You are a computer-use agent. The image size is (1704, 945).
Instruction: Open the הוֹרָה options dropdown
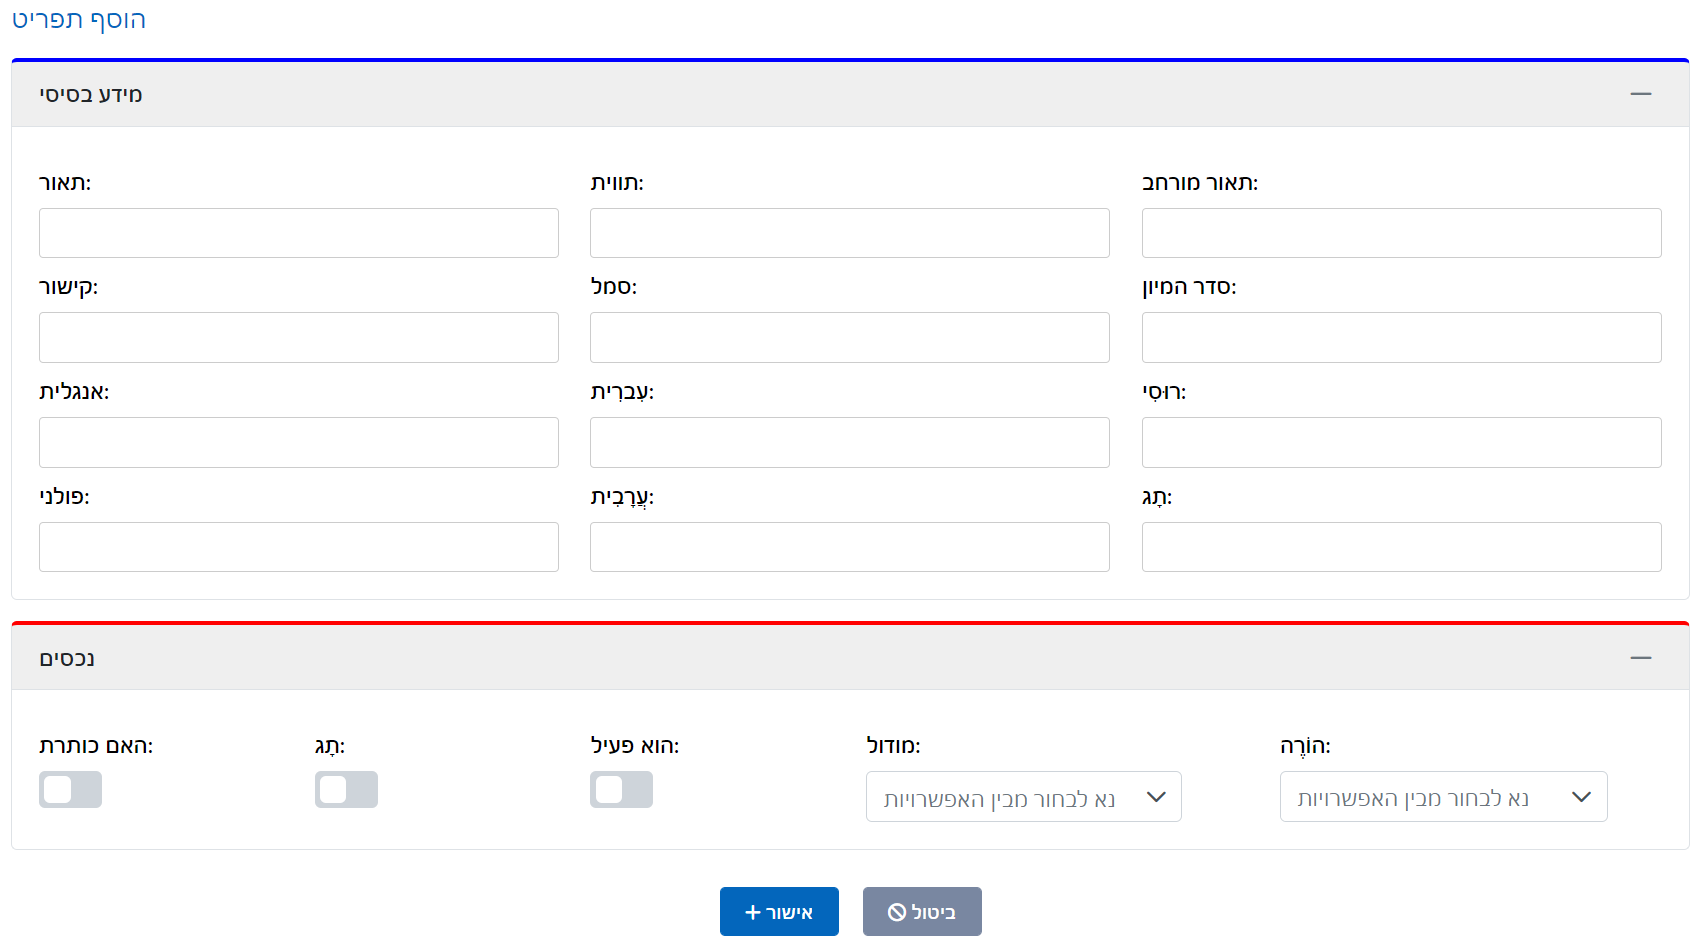(x=1443, y=797)
